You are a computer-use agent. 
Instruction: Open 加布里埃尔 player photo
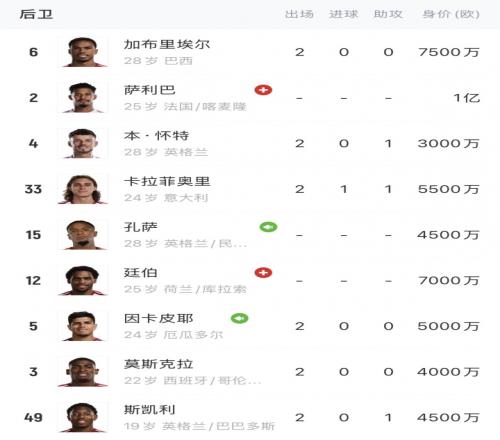[83, 52]
